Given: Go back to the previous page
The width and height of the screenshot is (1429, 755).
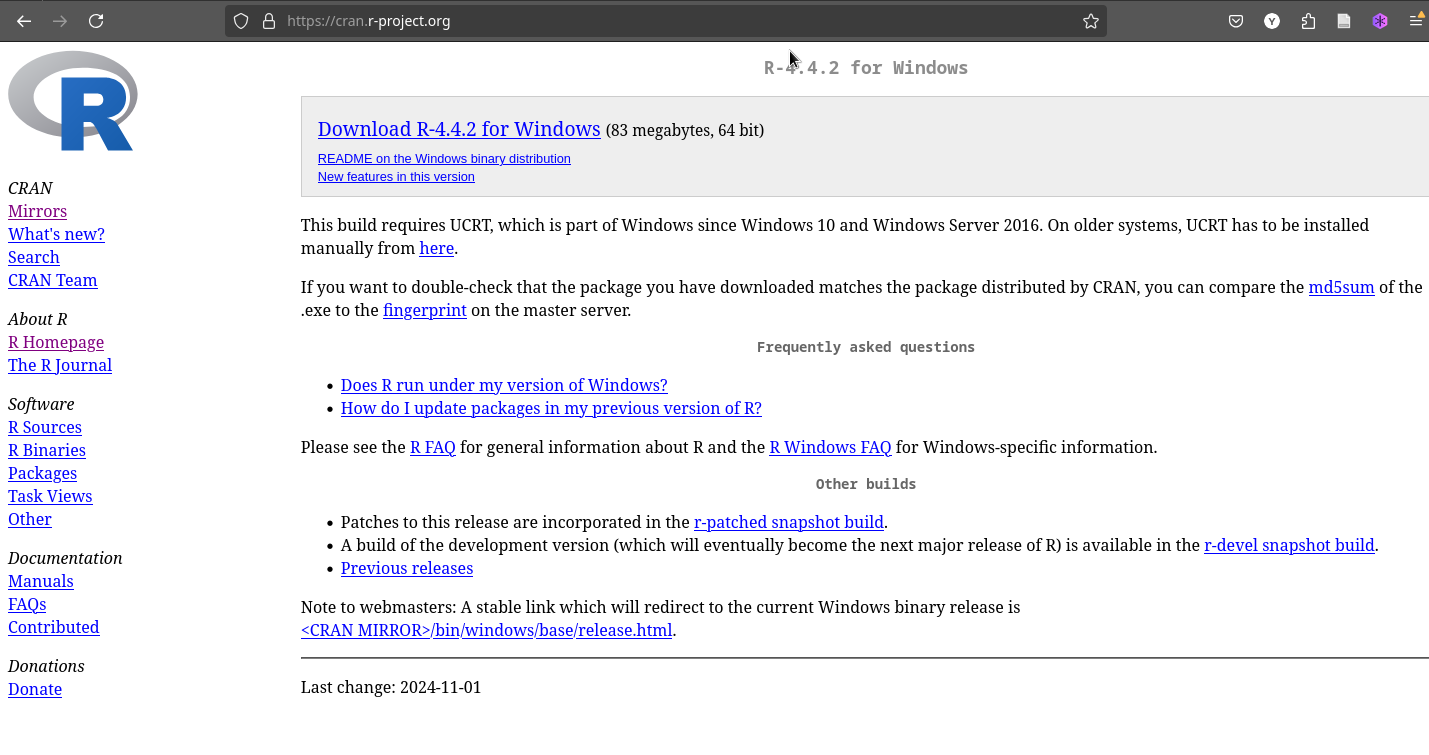Looking at the screenshot, I should click(24, 21).
